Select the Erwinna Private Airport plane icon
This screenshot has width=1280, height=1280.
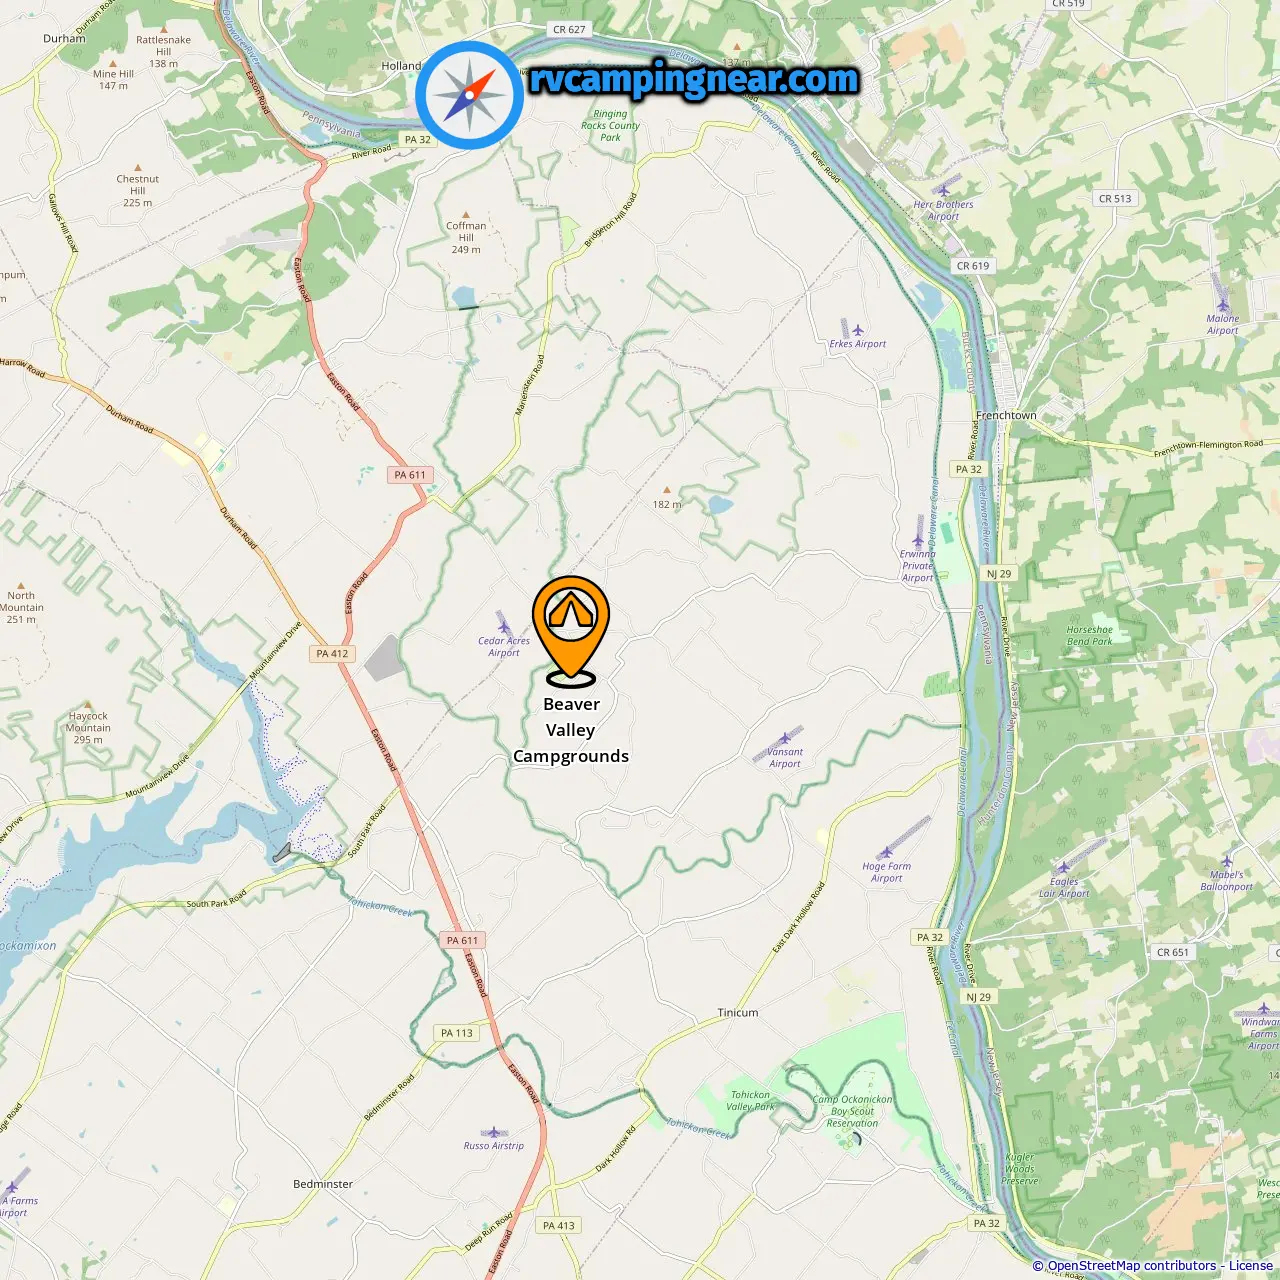(917, 540)
